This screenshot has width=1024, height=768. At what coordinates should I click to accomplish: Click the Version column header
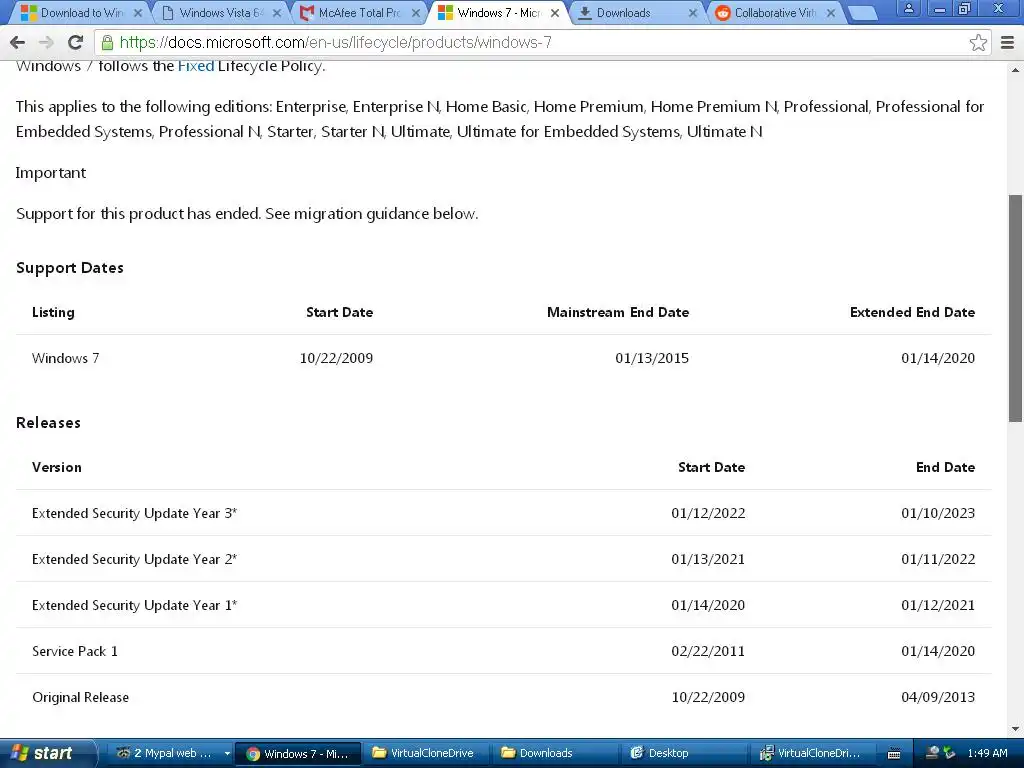pos(57,468)
